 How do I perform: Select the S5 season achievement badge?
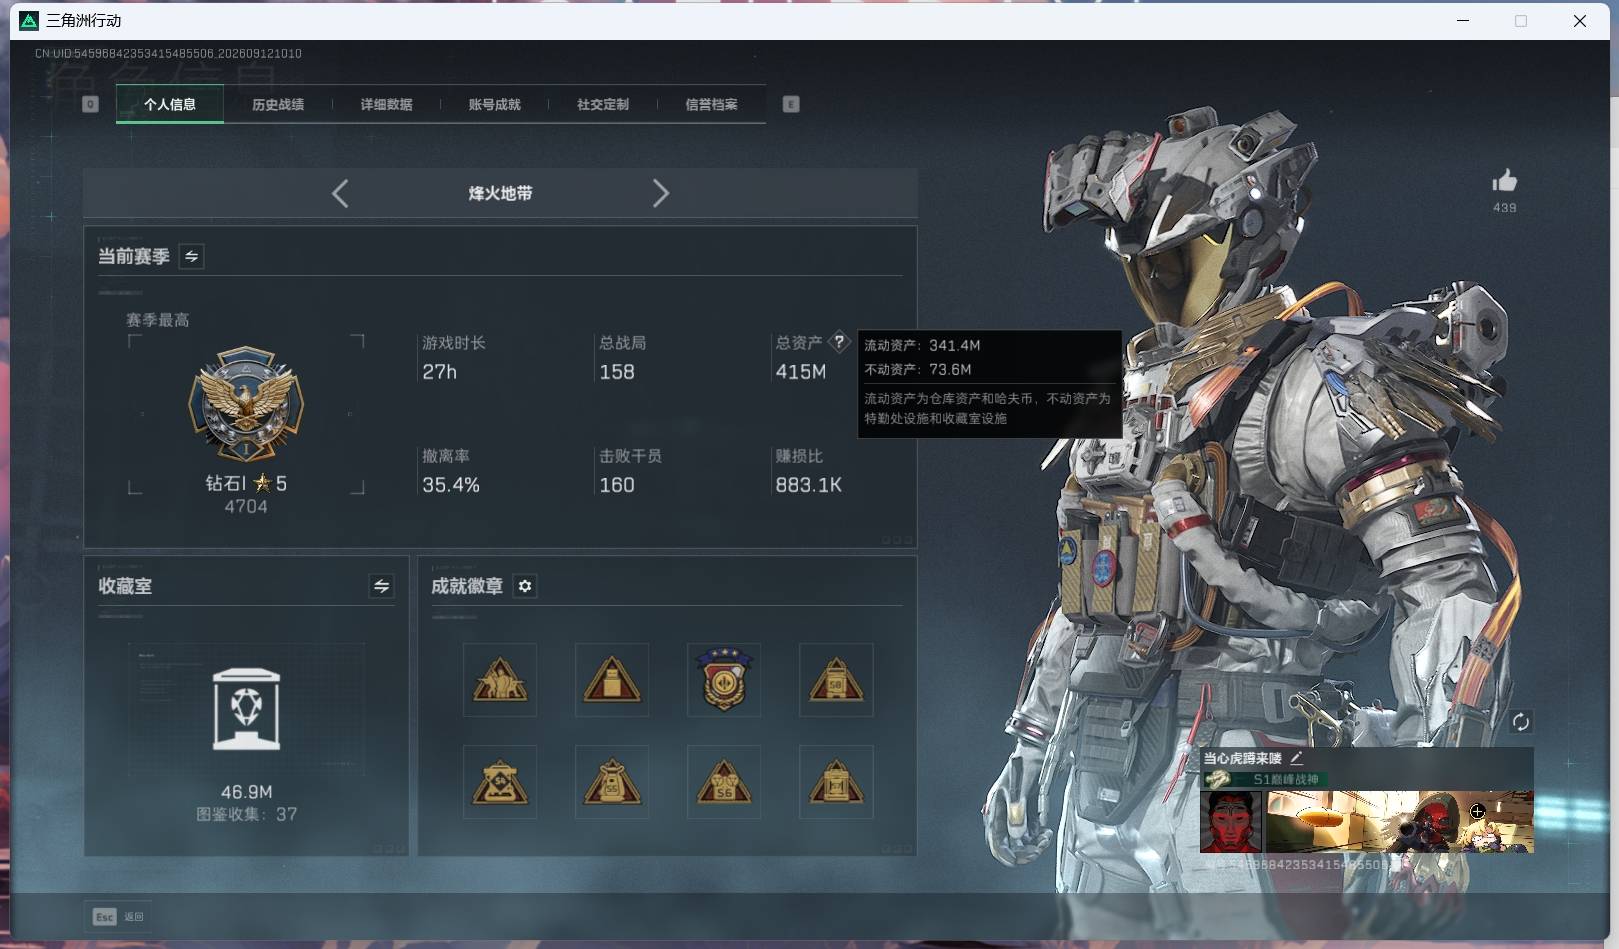[612, 782]
